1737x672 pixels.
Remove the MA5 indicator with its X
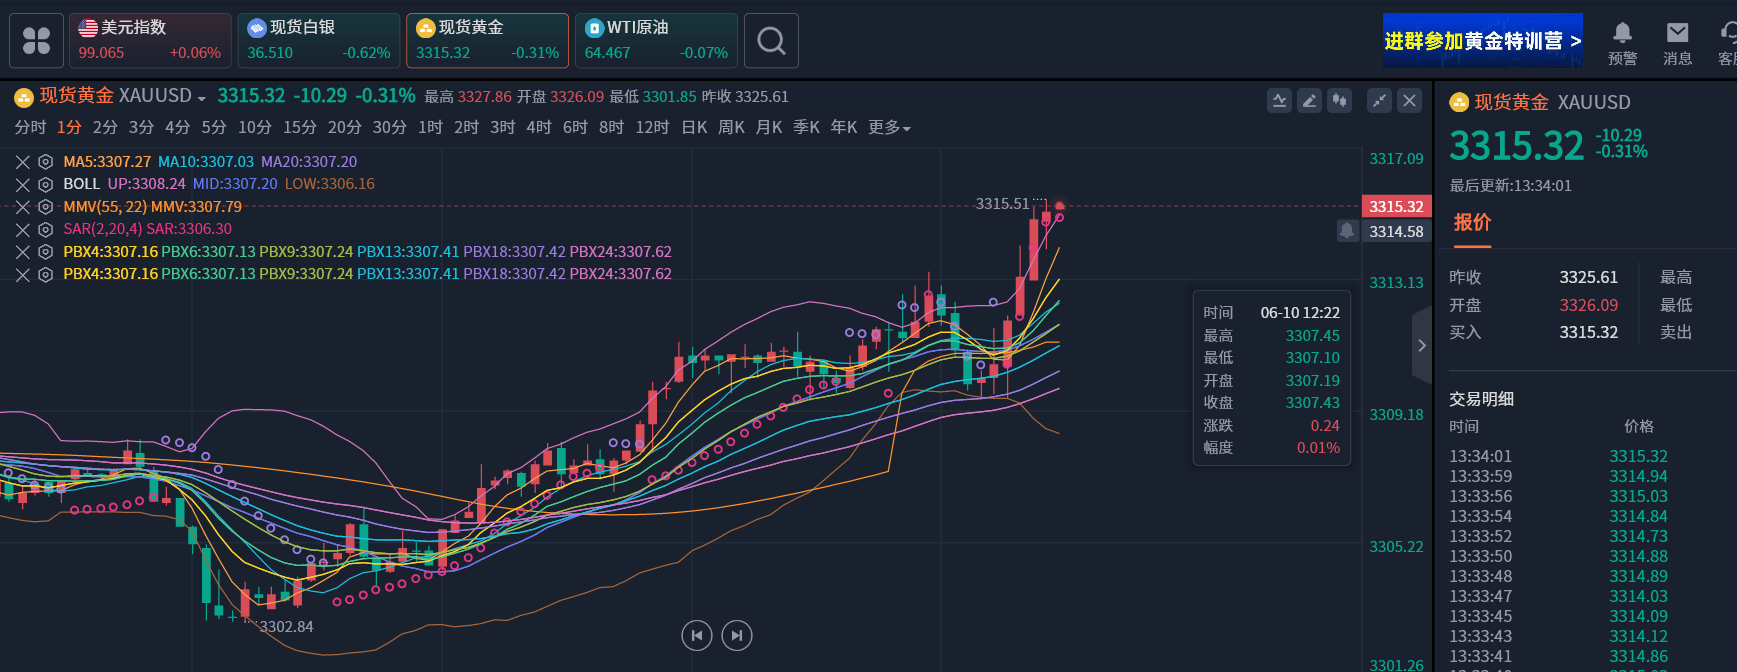23,162
